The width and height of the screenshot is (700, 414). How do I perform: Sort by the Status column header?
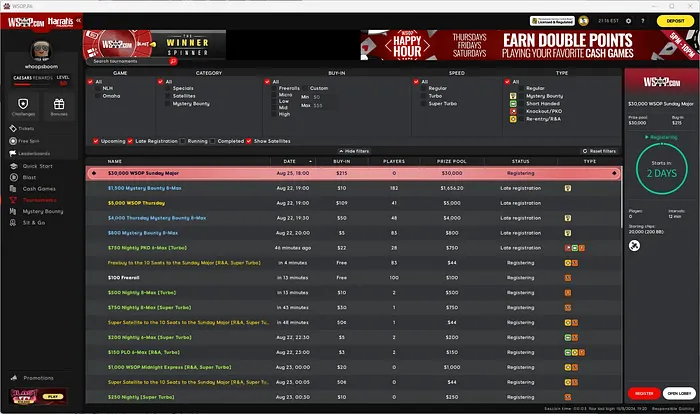point(521,161)
